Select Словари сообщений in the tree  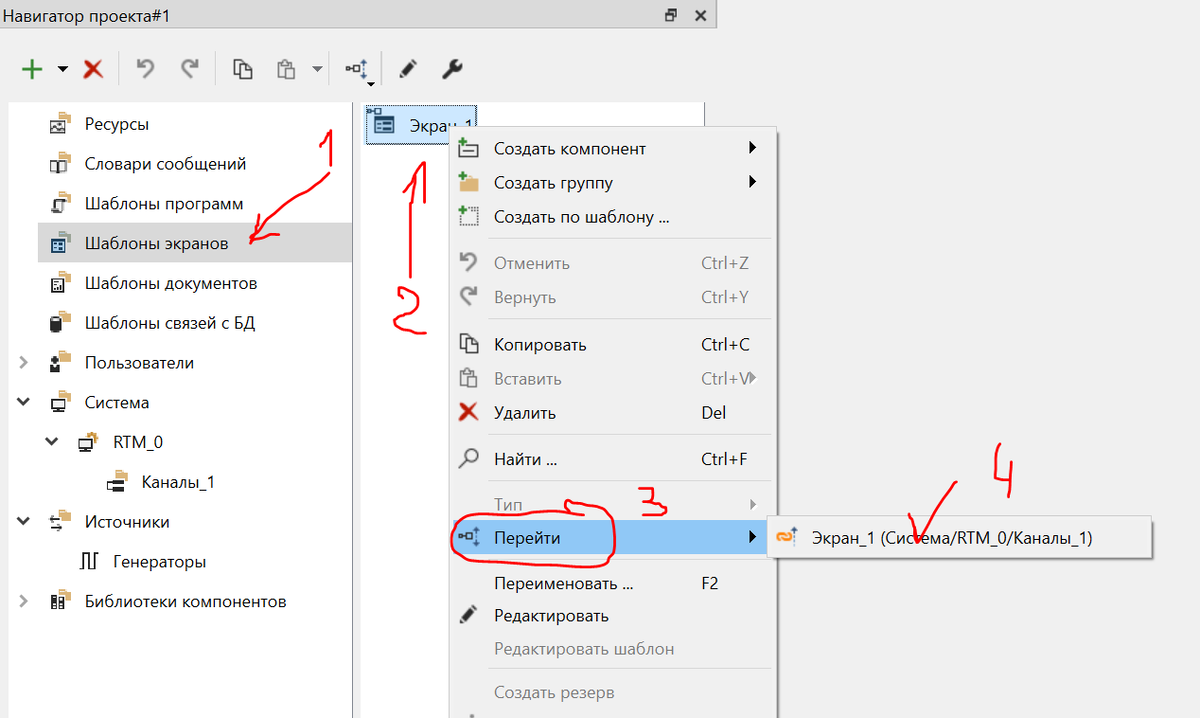[165, 164]
